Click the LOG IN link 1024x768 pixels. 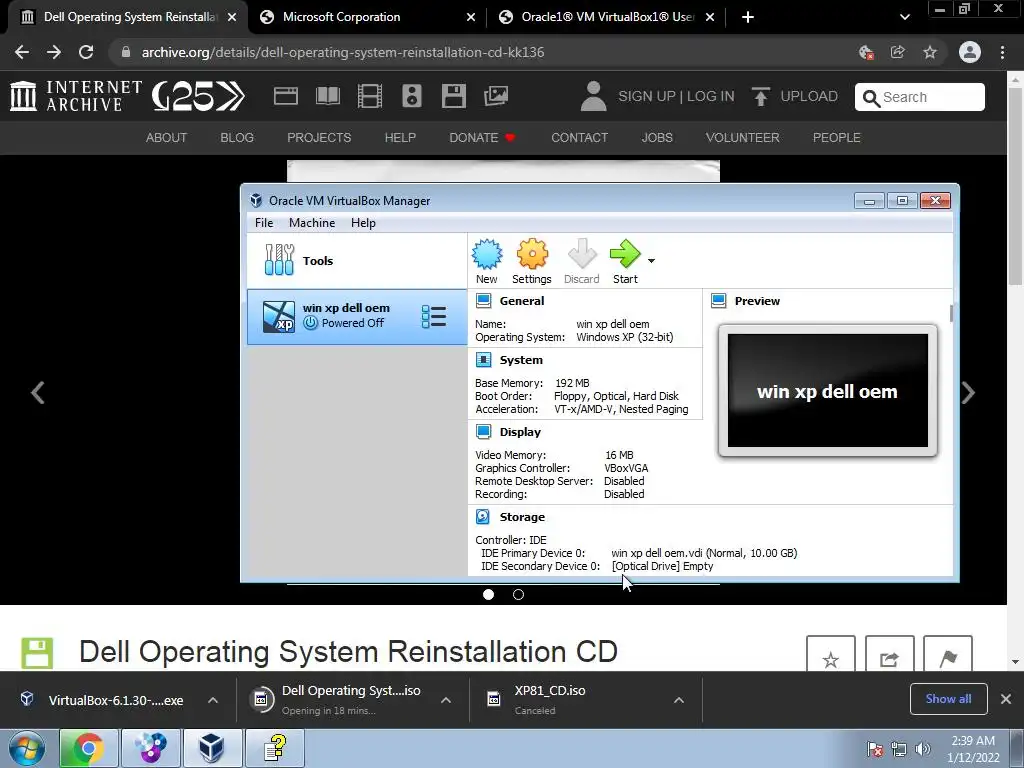[711, 97]
